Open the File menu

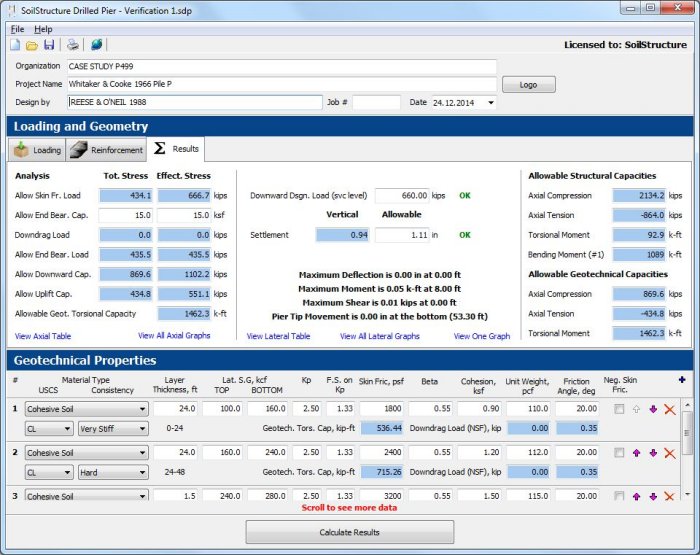[17, 29]
